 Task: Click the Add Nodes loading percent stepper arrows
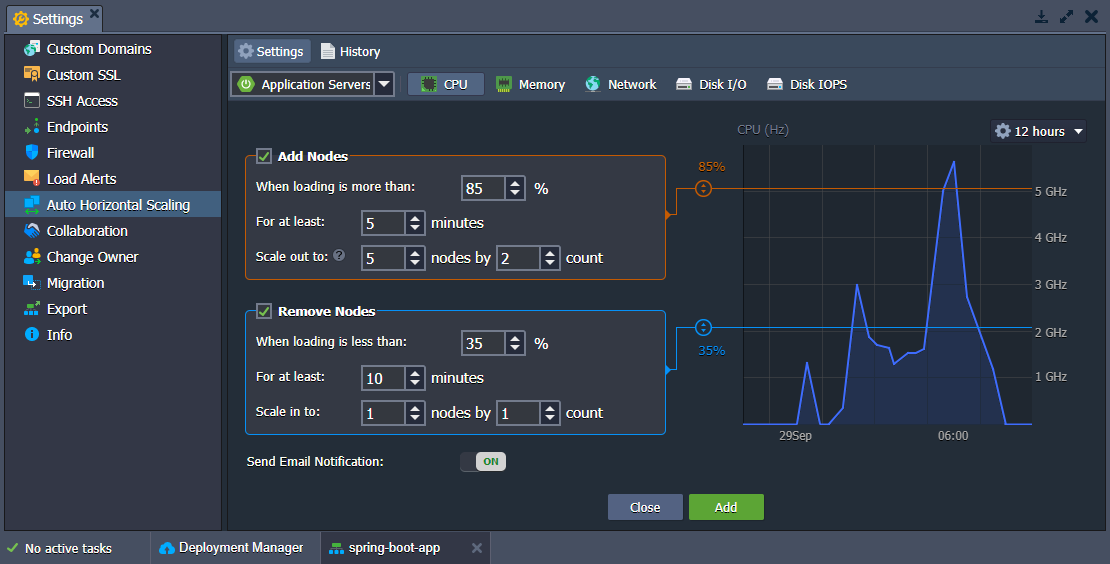(x=515, y=188)
